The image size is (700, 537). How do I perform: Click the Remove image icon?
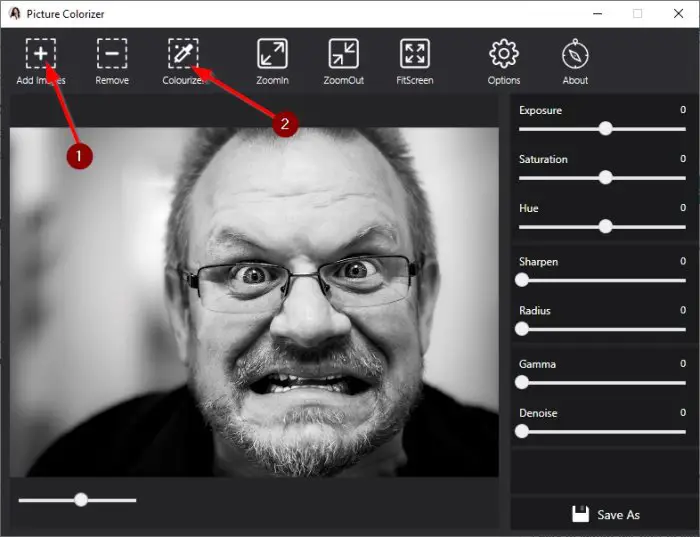pos(112,54)
